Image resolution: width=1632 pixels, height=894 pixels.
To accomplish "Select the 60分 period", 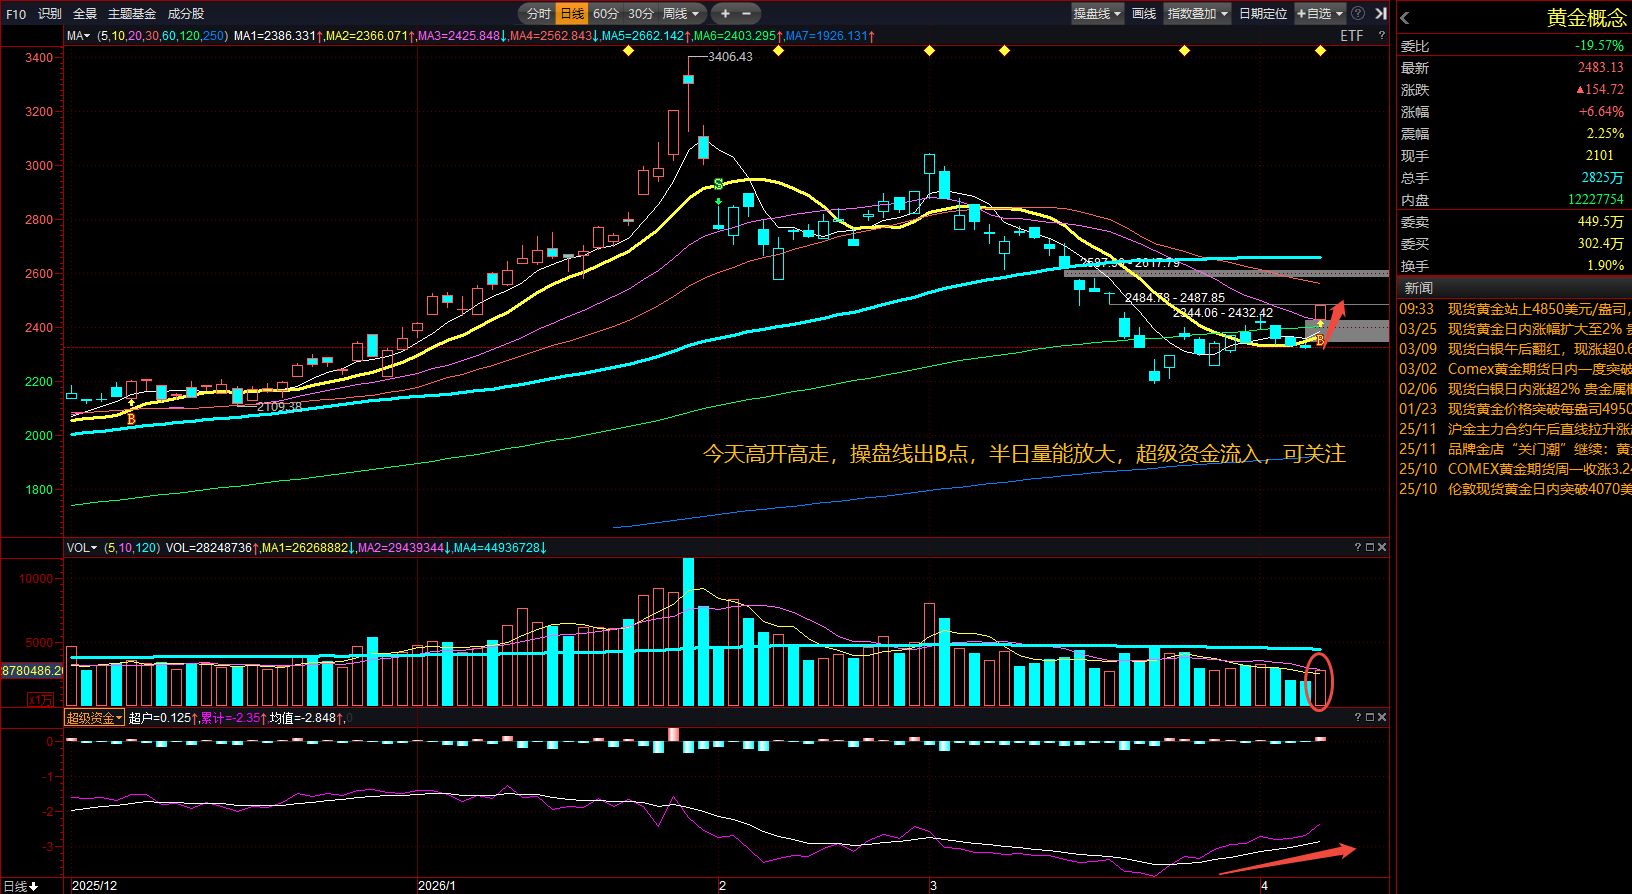I will (606, 13).
